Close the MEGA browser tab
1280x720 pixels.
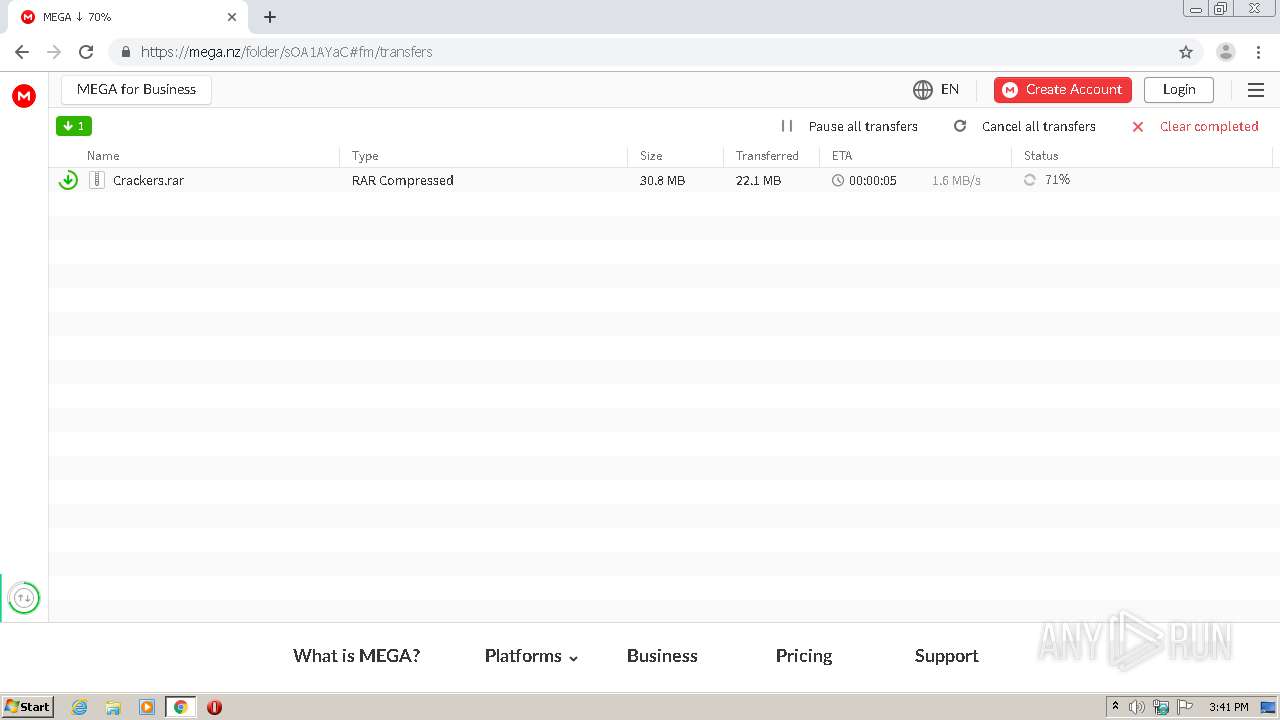tap(232, 17)
